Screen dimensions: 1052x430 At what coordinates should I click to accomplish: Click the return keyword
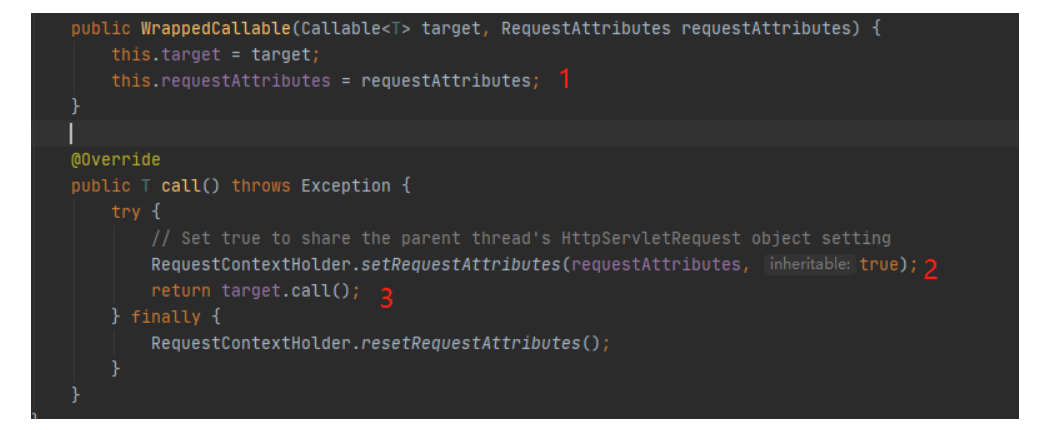click(181, 290)
